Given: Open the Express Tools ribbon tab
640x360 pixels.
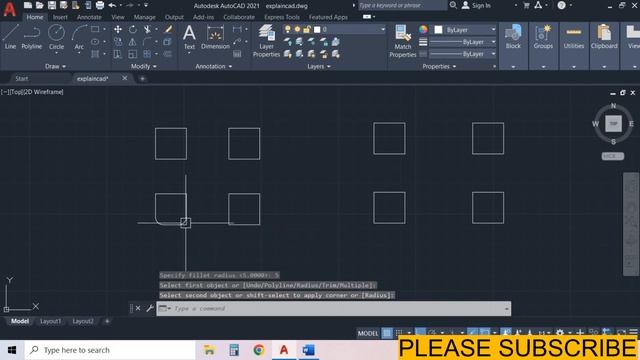Looking at the screenshot, I should tap(282, 17).
